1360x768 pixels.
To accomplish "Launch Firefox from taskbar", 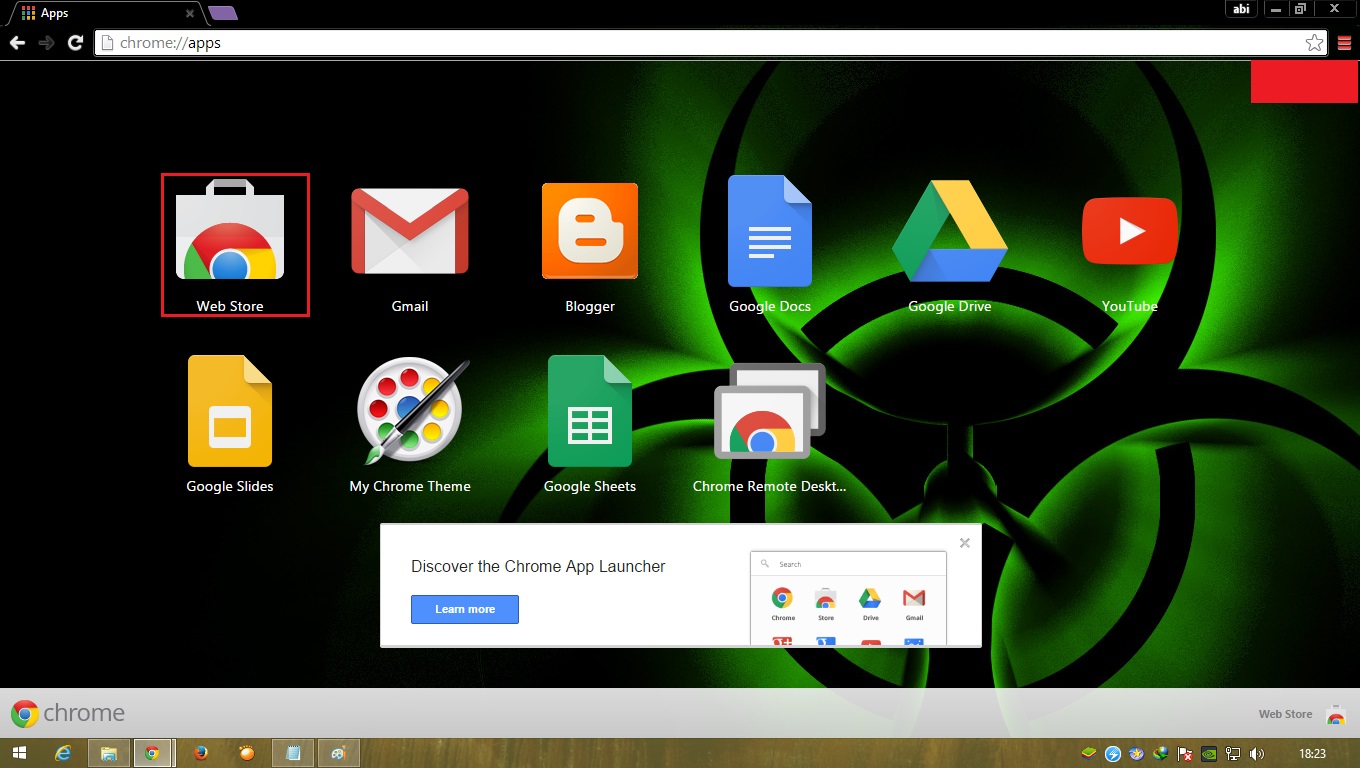I will pyautogui.click(x=201, y=753).
